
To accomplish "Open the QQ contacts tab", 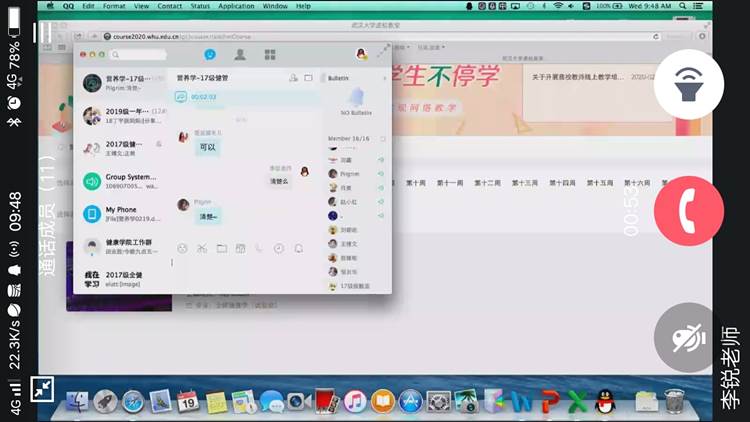I will tap(240, 55).
